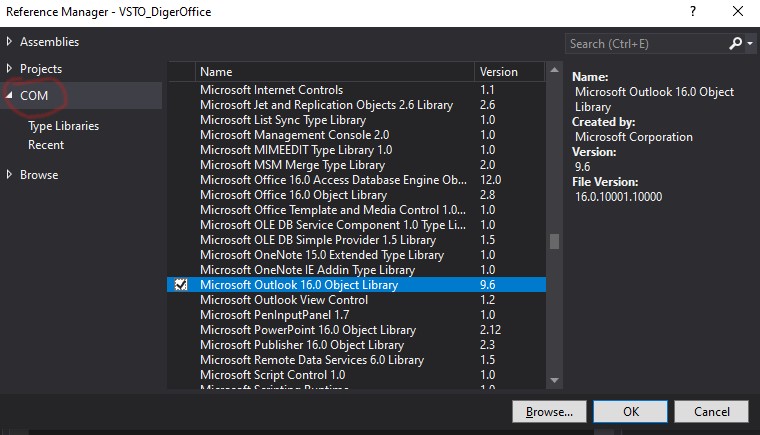760x435 pixels.
Task: Select the Browse category
Action: [x=39, y=175]
